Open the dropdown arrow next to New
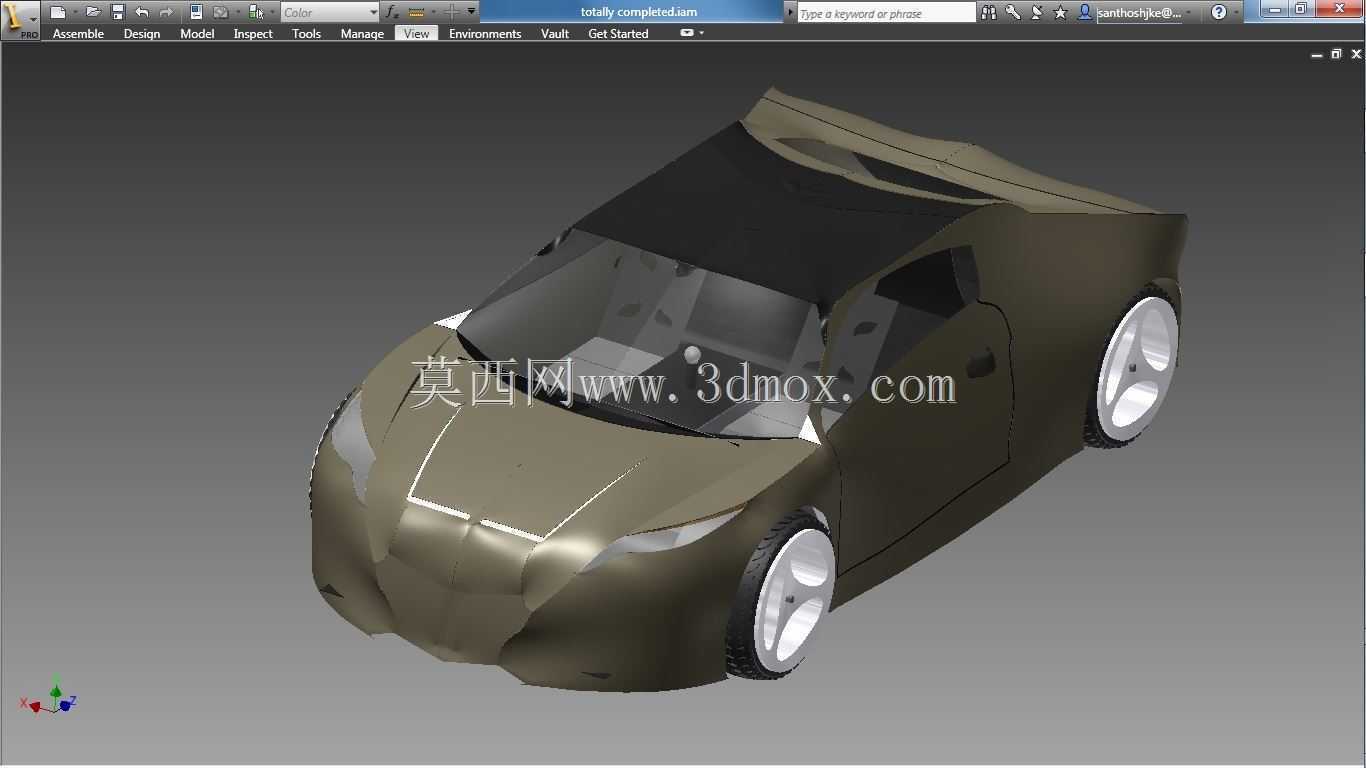The image size is (1366, 768). [75, 13]
